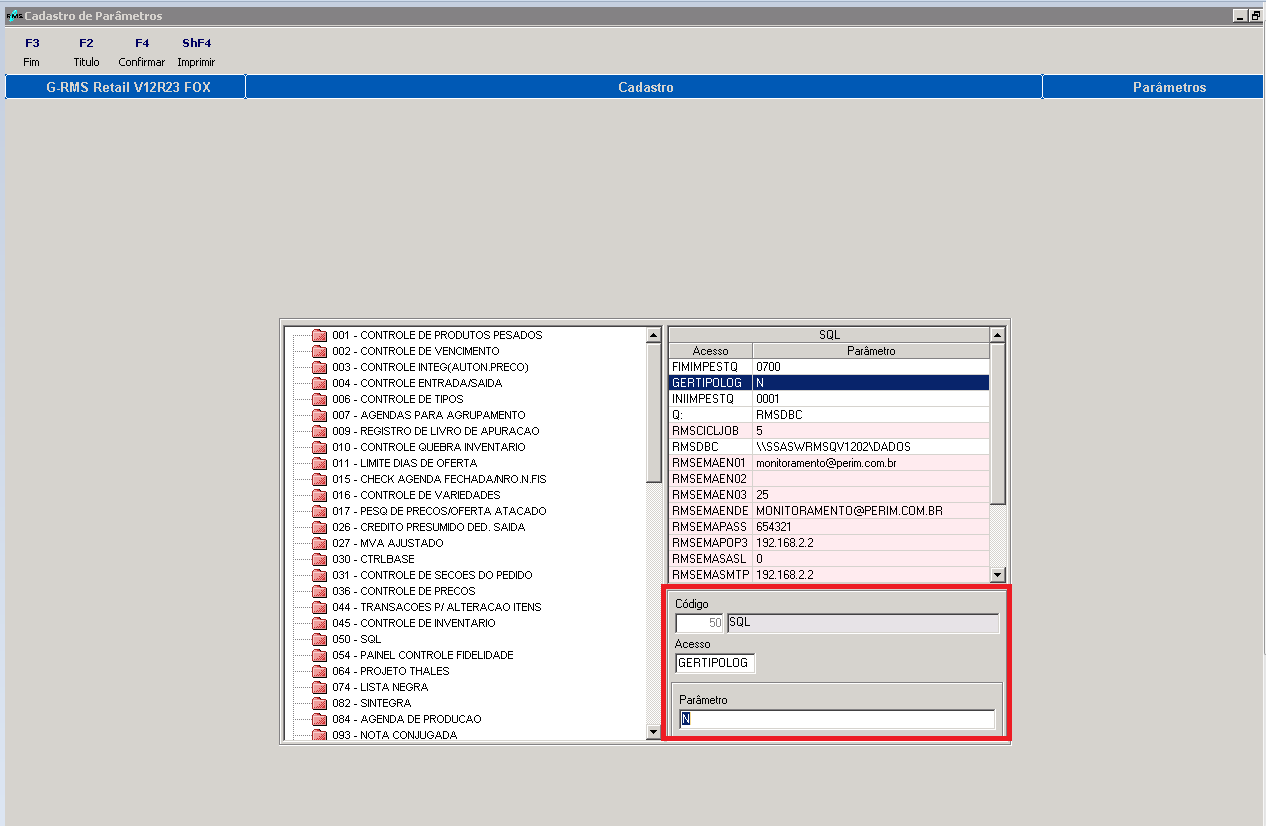Select the RMSDBC access cell

tap(710, 447)
